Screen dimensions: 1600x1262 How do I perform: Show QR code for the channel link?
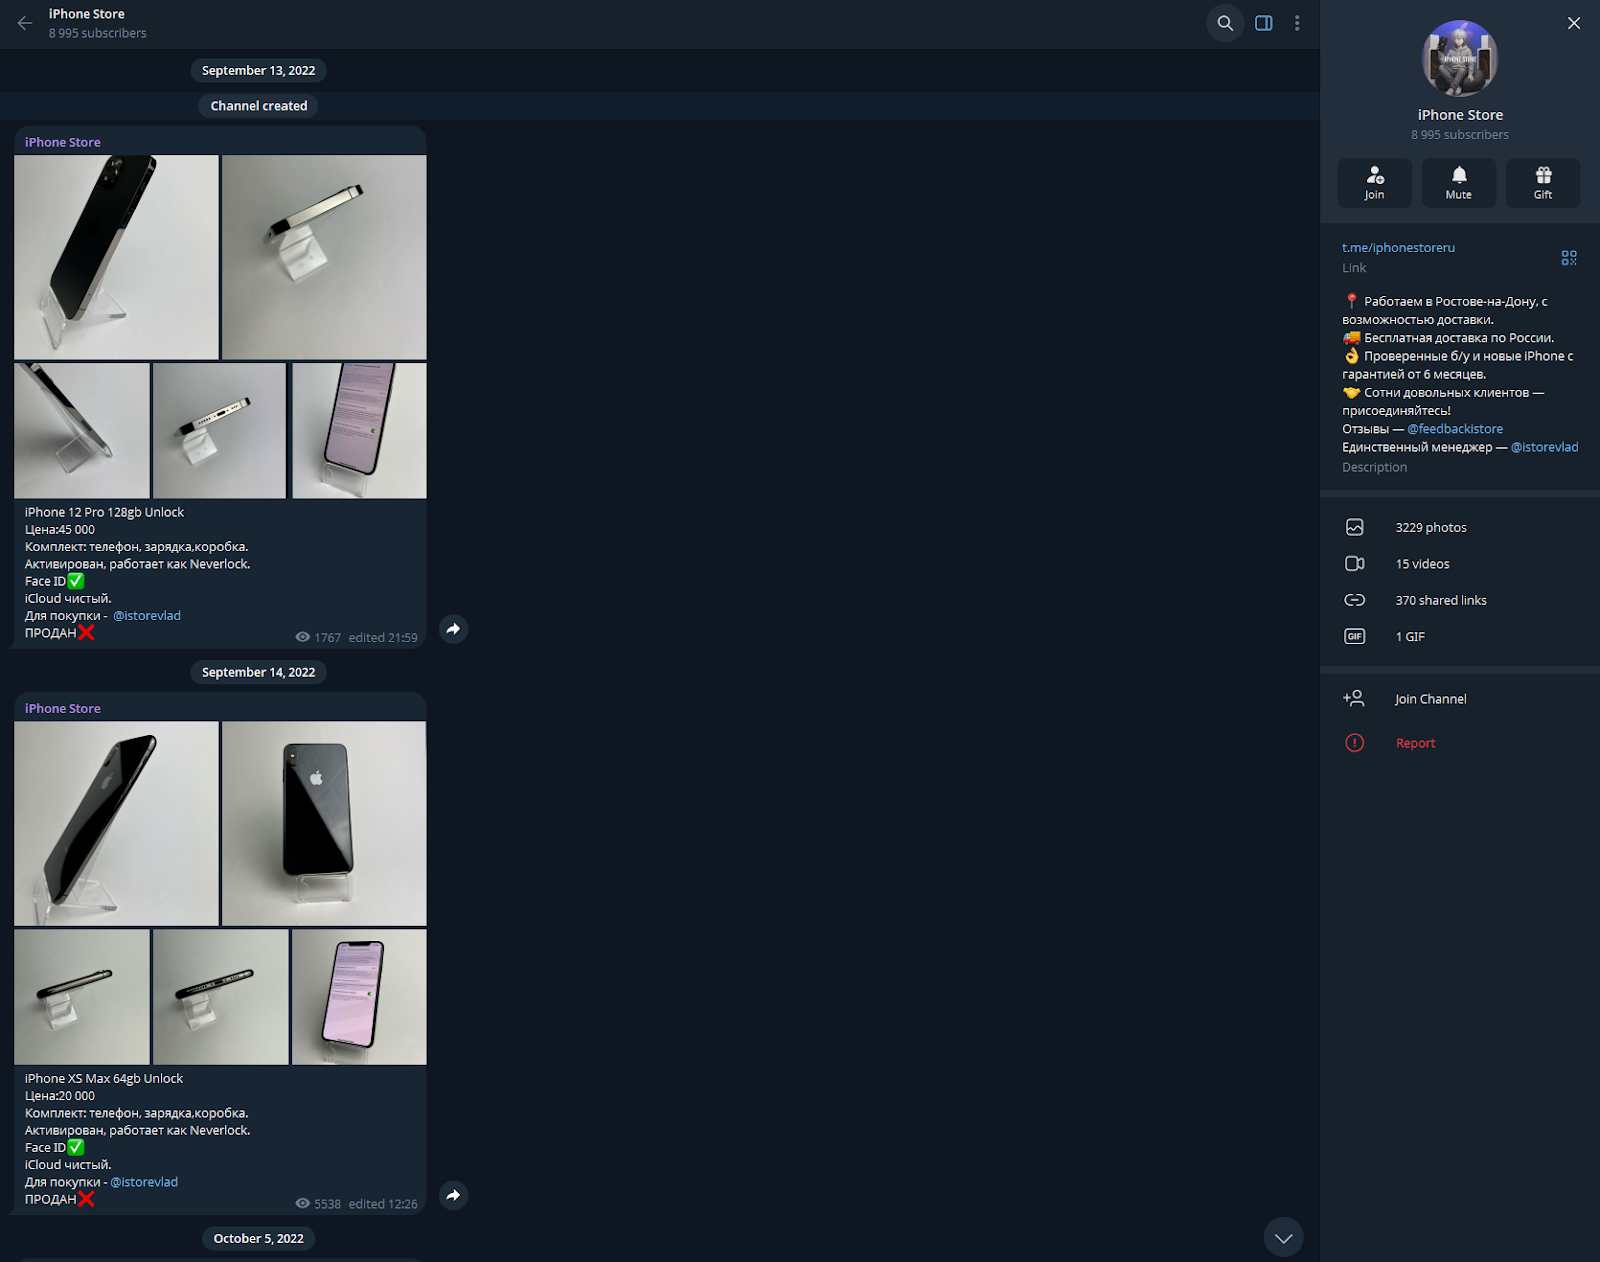(x=1569, y=258)
